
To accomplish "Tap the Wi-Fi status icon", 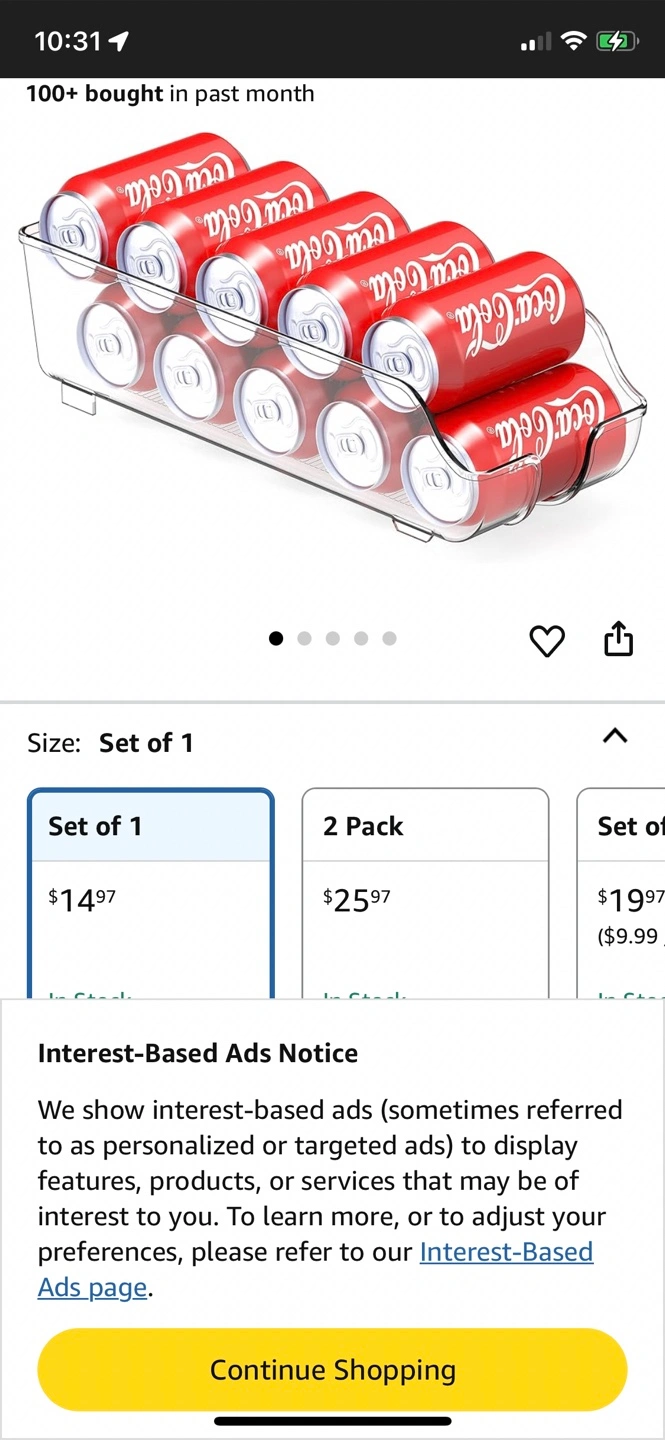I will coord(573,41).
